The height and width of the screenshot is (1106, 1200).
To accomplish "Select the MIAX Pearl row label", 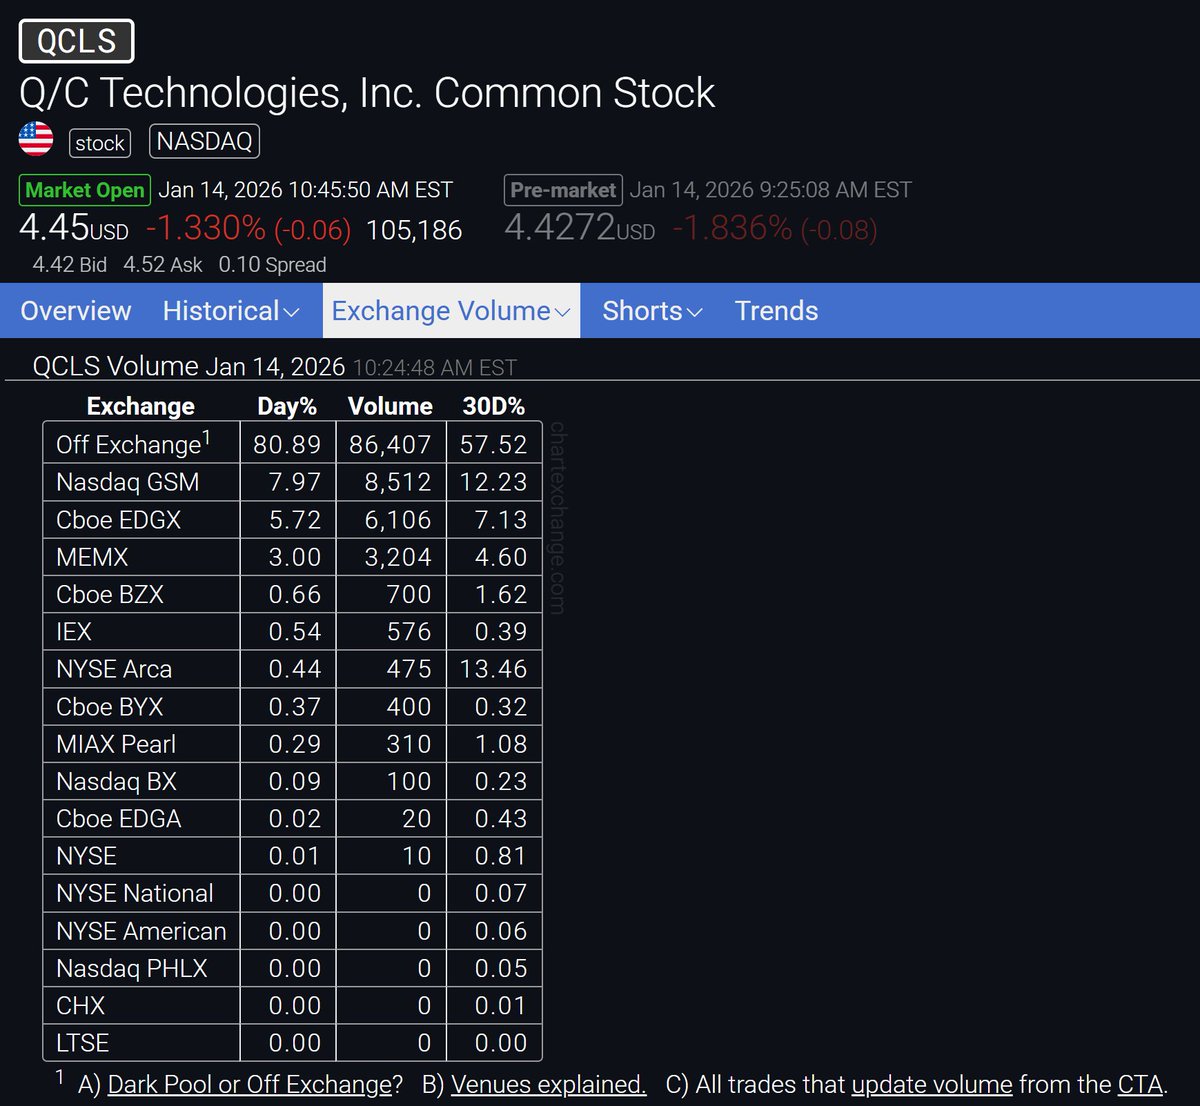I will (x=116, y=744).
